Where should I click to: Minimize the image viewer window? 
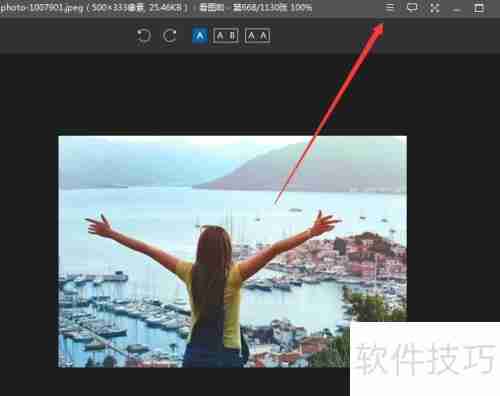tap(456, 10)
